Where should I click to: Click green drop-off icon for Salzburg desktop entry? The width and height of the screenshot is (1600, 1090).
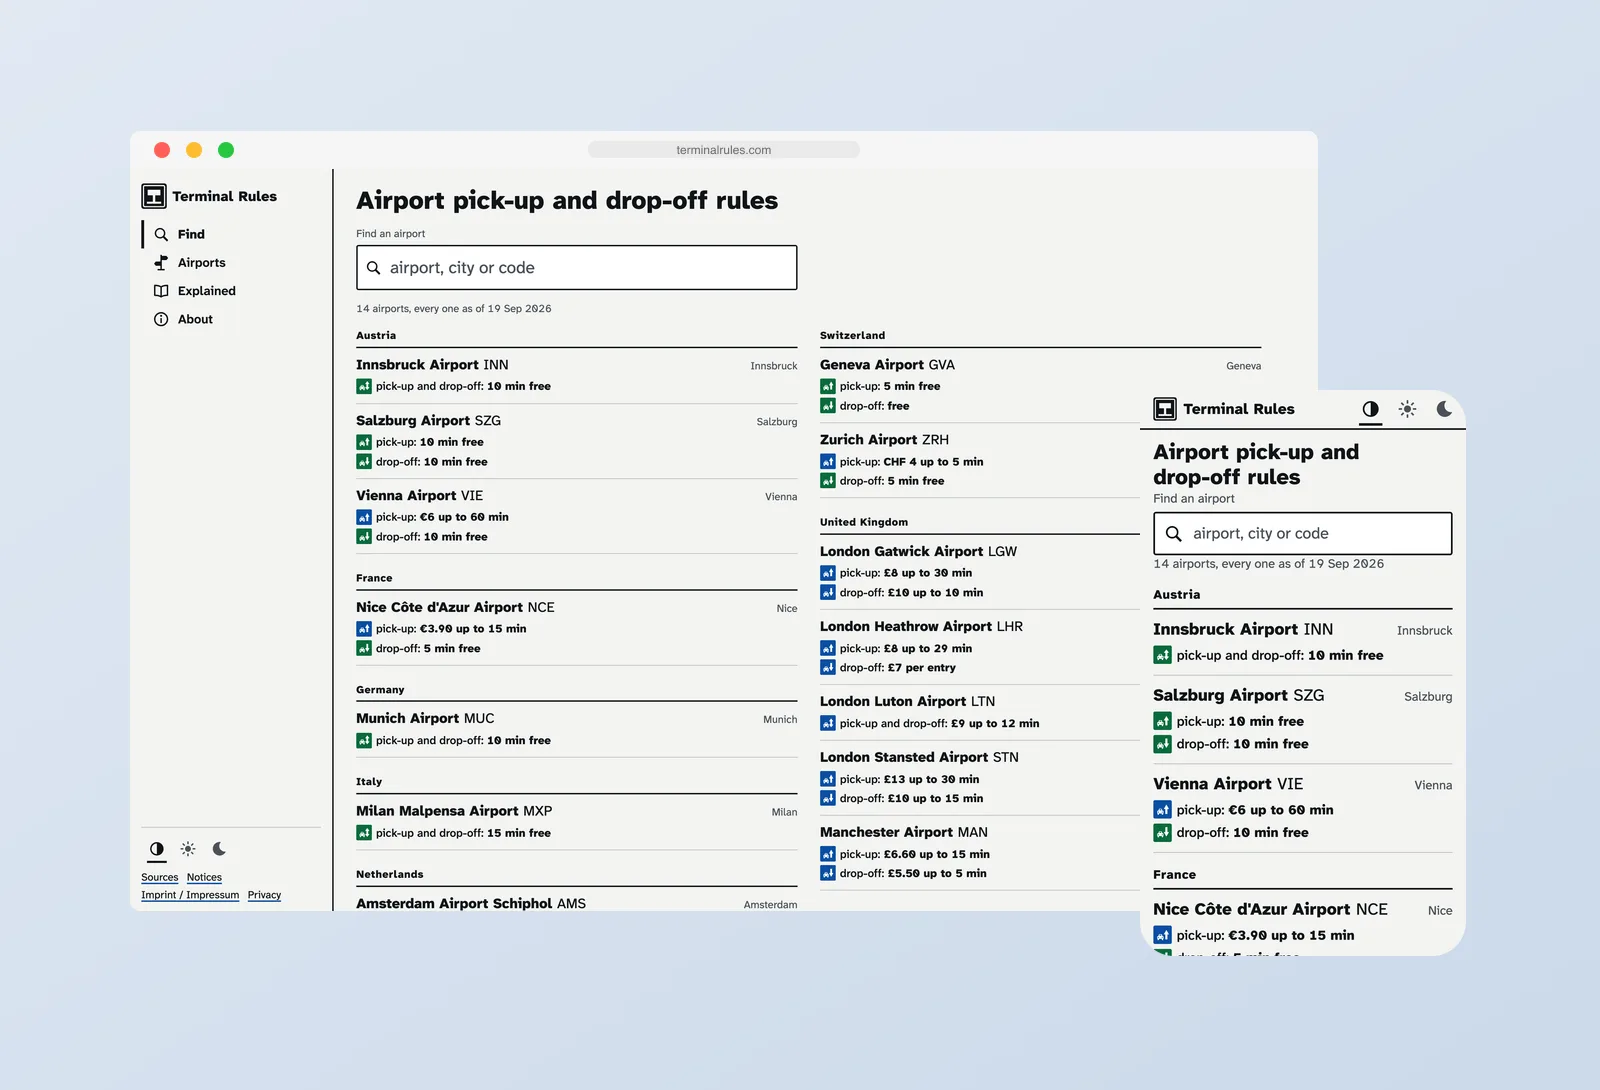pyautogui.click(x=364, y=462)
